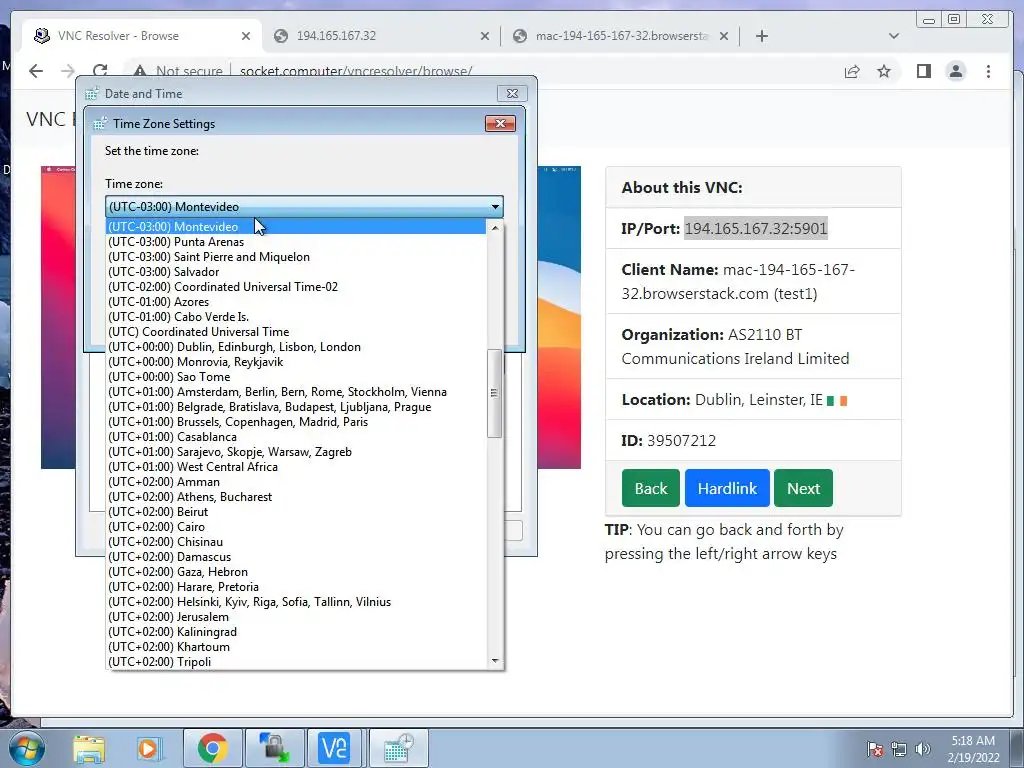Choose Sarajevo, Skopje, Warsaw, Zagreb
The width and height of the screenshot is (1024, 768).
(x=296, y=452)
